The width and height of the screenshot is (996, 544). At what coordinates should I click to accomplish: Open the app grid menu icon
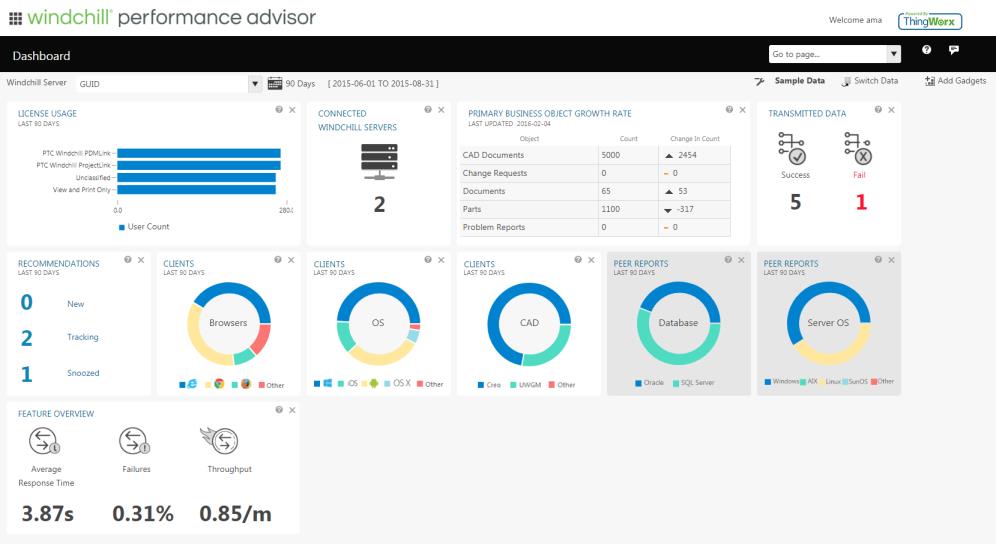pyautogui.click(x=15, y=18)
